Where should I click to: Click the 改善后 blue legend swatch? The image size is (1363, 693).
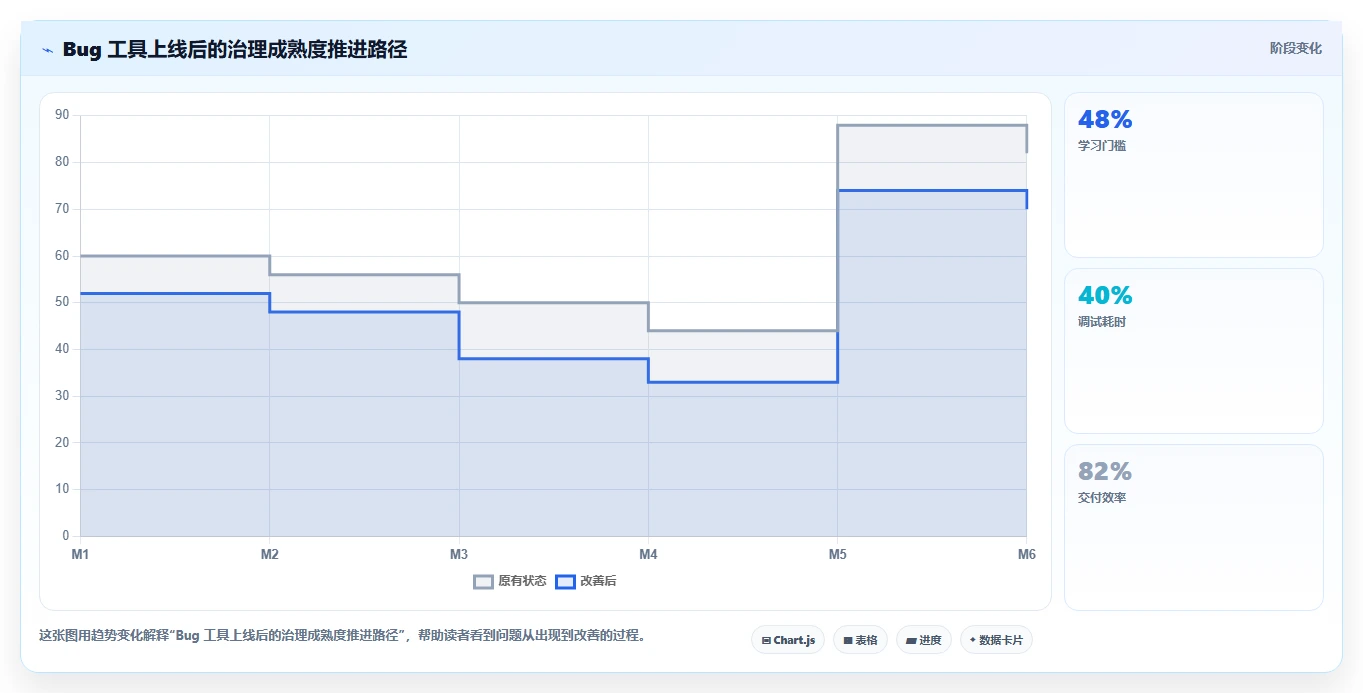[566, 581]
